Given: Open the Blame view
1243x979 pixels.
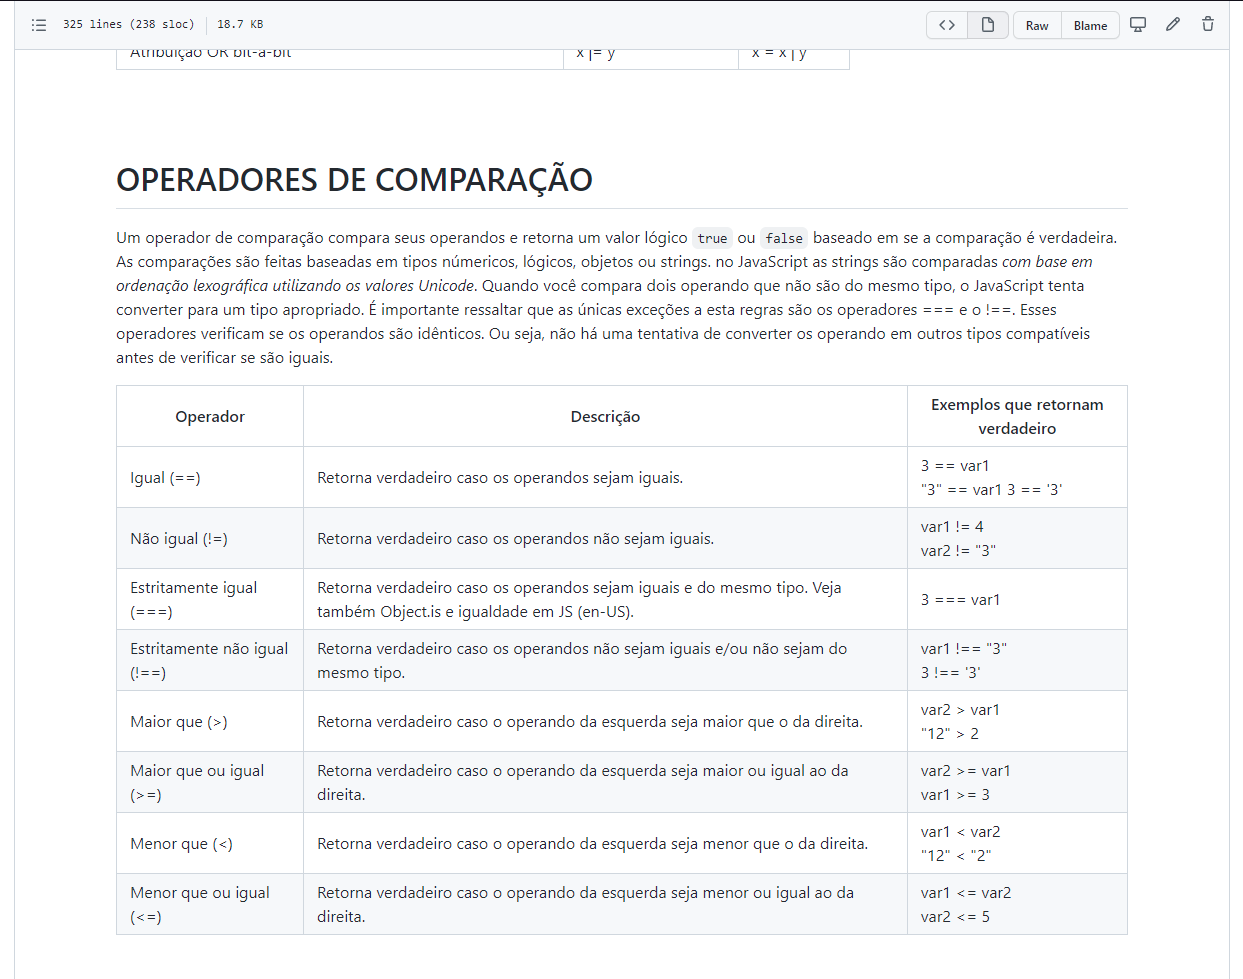Looking at the screenshot, I should [x=1090, y=25].
